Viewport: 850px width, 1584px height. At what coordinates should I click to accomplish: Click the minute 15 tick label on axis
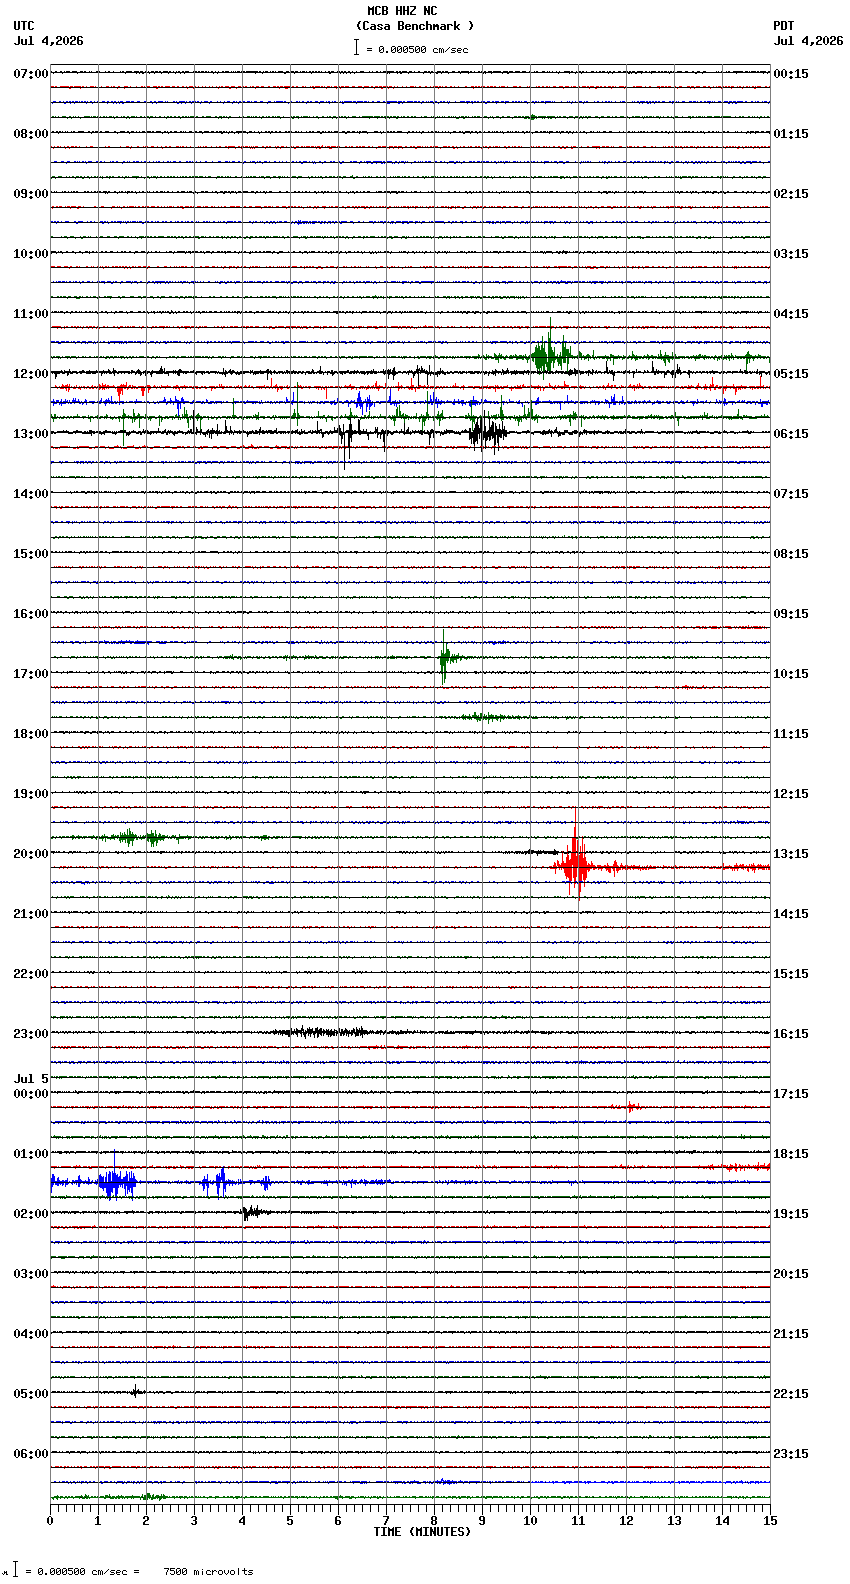point(770,1521)
